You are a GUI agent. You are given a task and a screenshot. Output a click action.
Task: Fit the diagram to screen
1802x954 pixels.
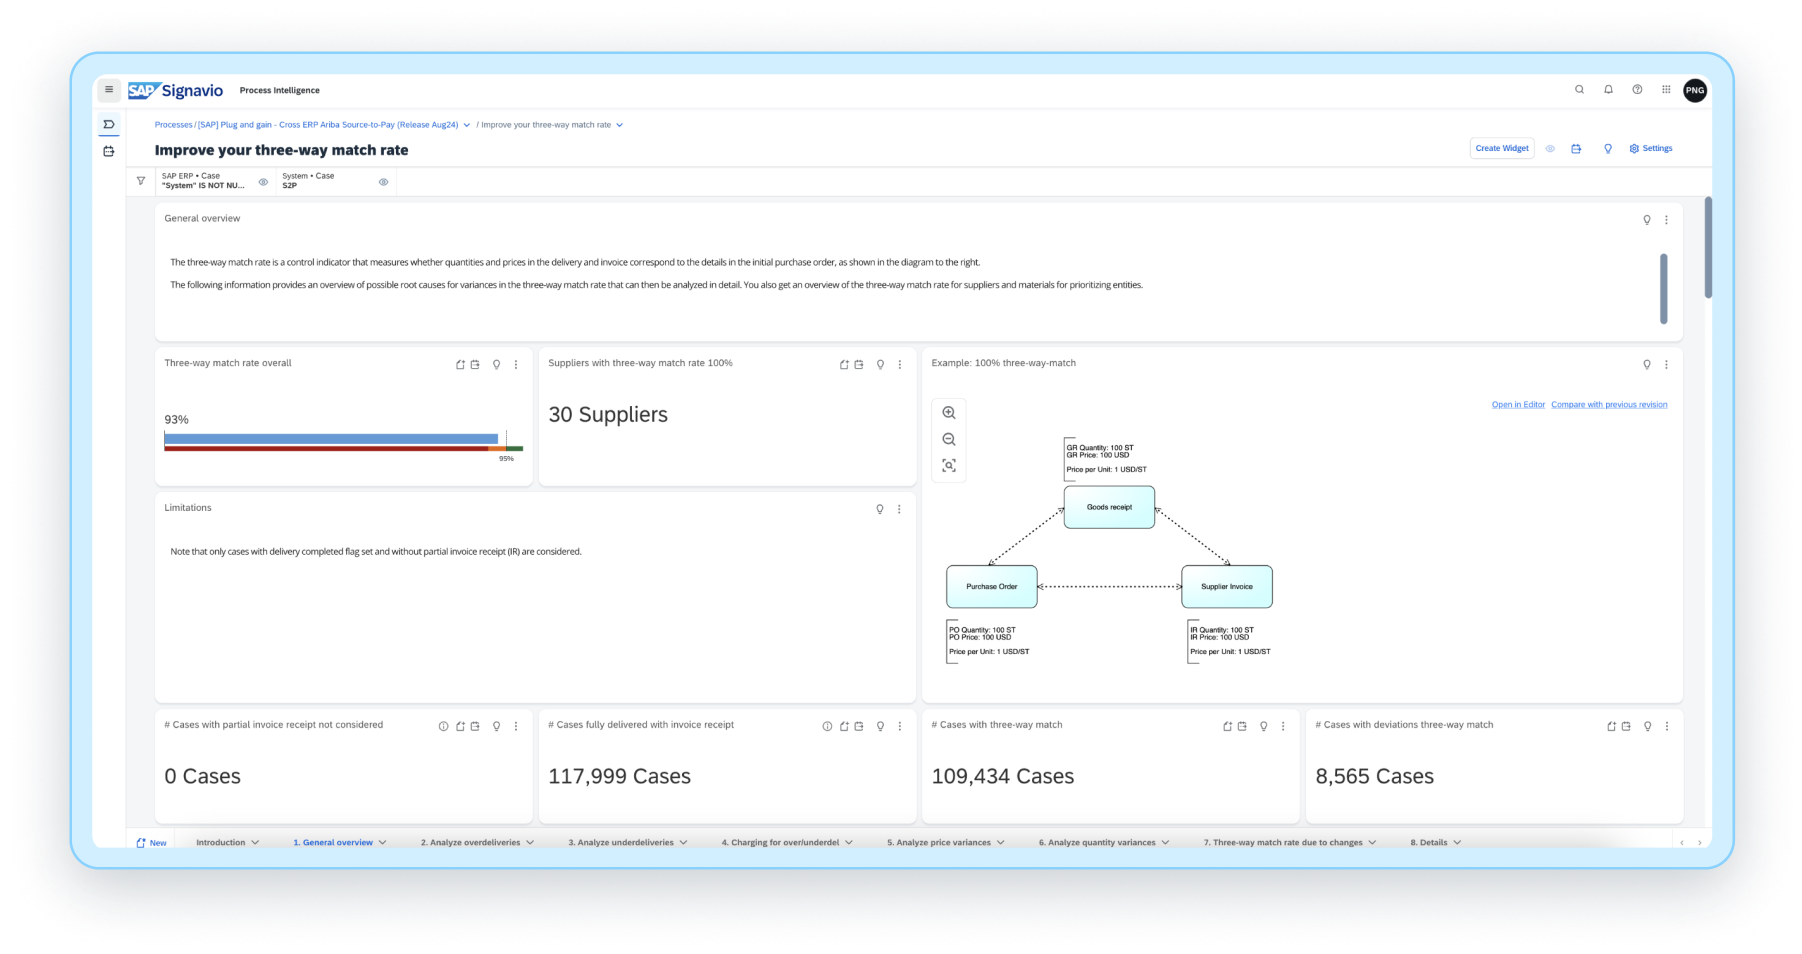(949, 466)
